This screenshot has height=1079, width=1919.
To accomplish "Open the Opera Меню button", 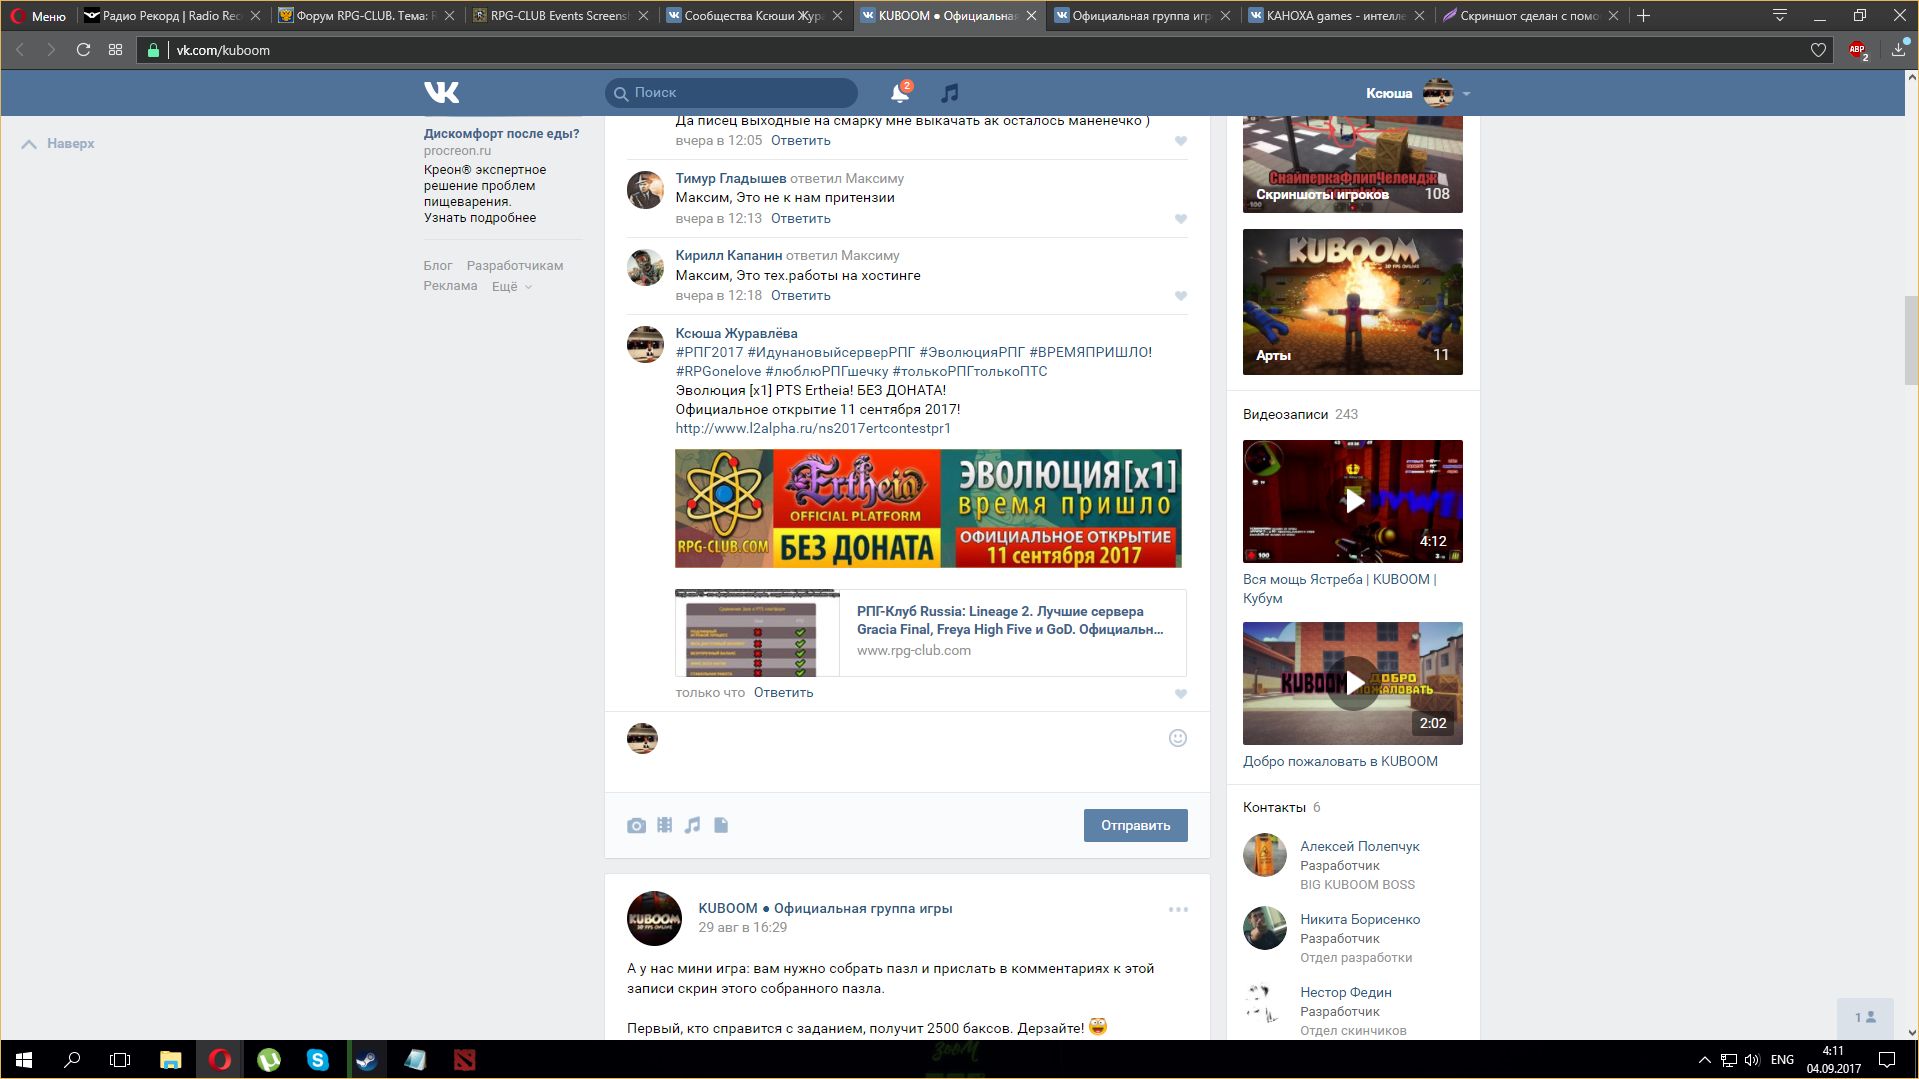I will coord(38,16).
